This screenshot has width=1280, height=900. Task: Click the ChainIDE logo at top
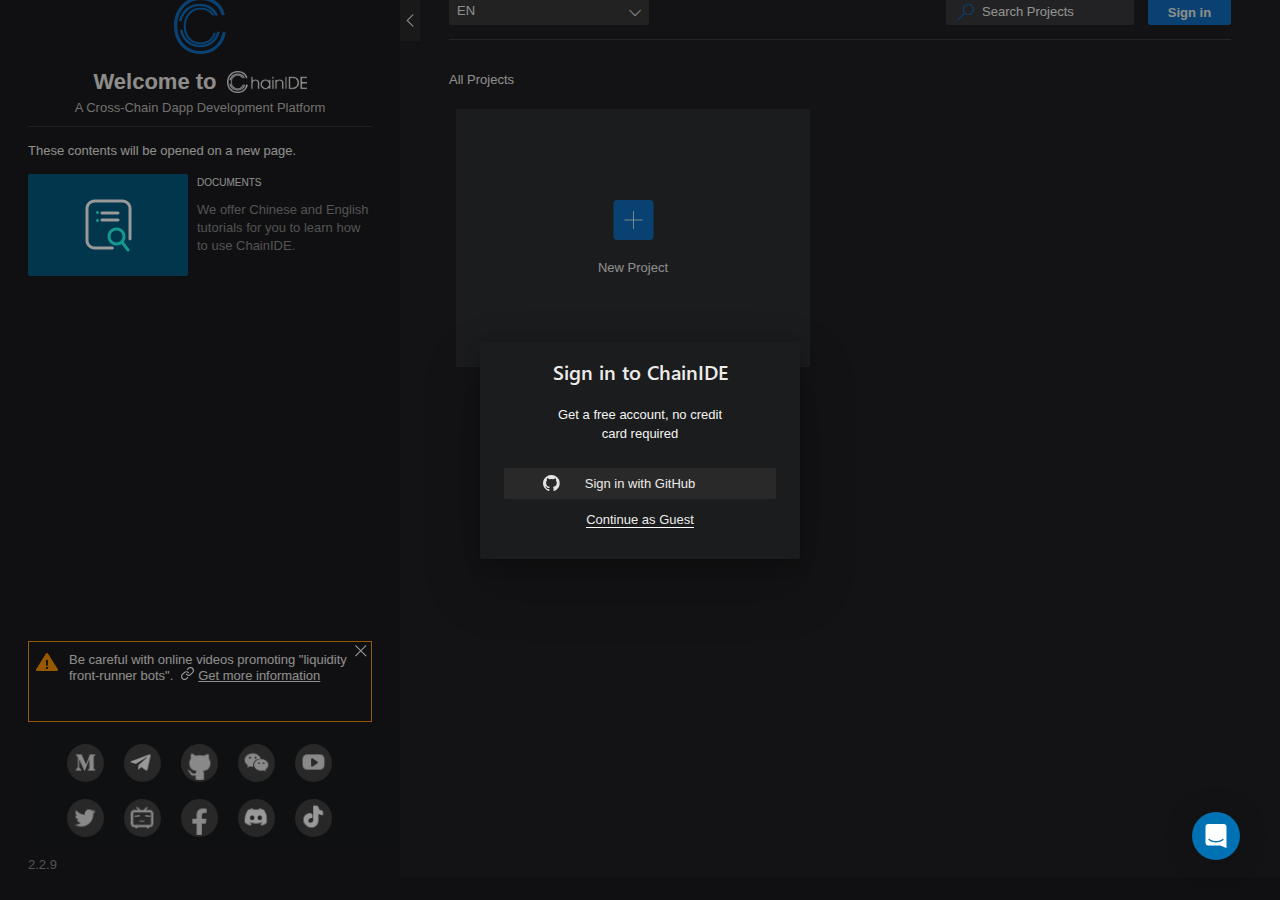click(x=200, y=25)
